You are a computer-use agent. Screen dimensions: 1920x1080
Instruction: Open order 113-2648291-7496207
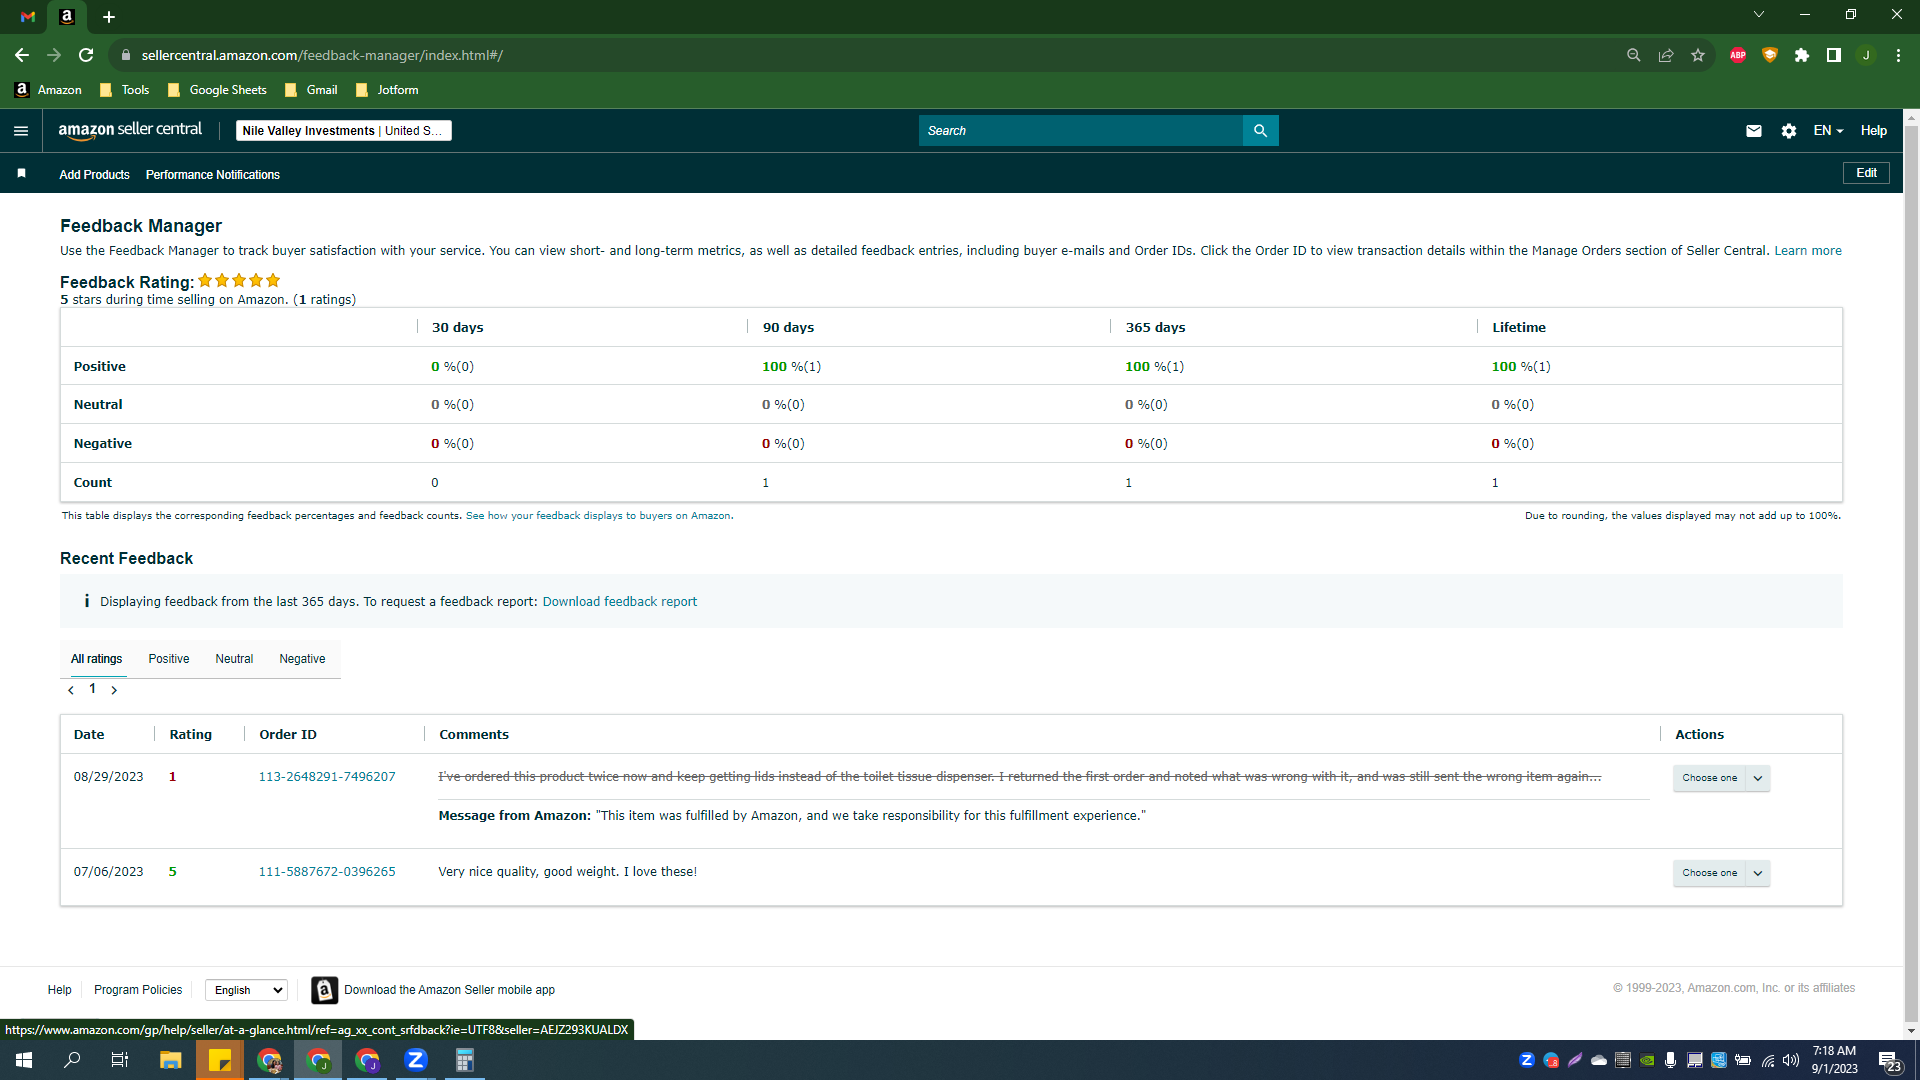(327, 777)
